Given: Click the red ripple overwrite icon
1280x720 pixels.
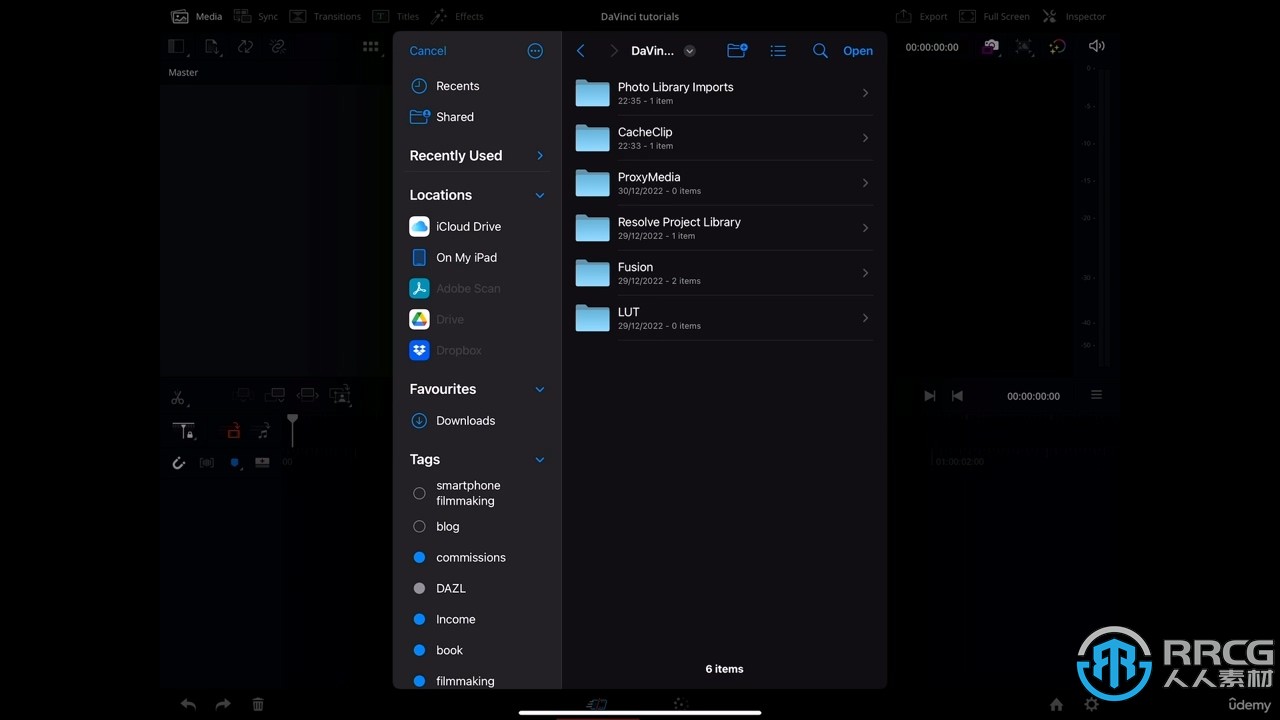Looking at the screenshot, I should tap(233, 432).
